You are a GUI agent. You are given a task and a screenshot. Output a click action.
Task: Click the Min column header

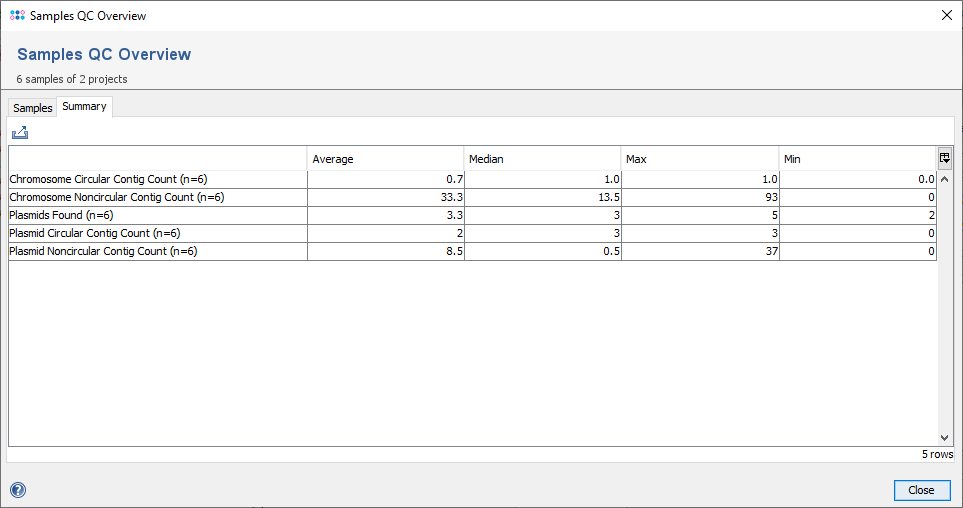(x=857, y=159)
